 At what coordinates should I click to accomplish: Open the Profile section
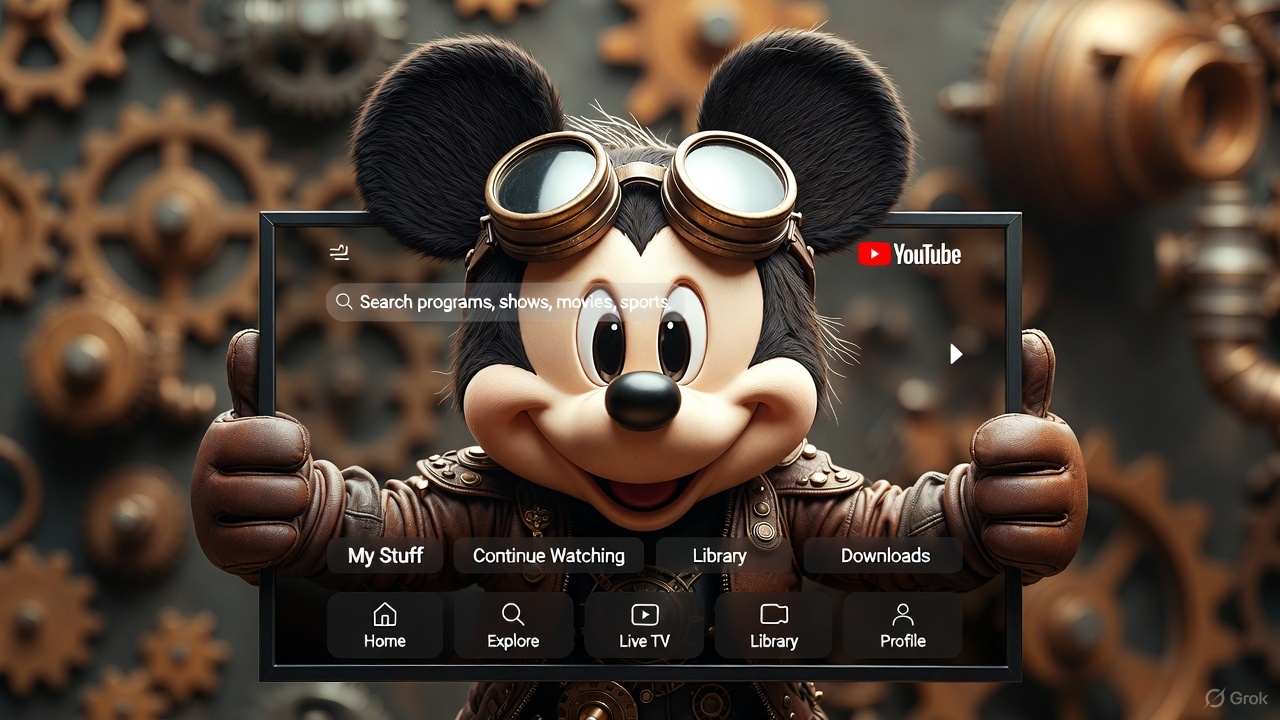(903, 626)
